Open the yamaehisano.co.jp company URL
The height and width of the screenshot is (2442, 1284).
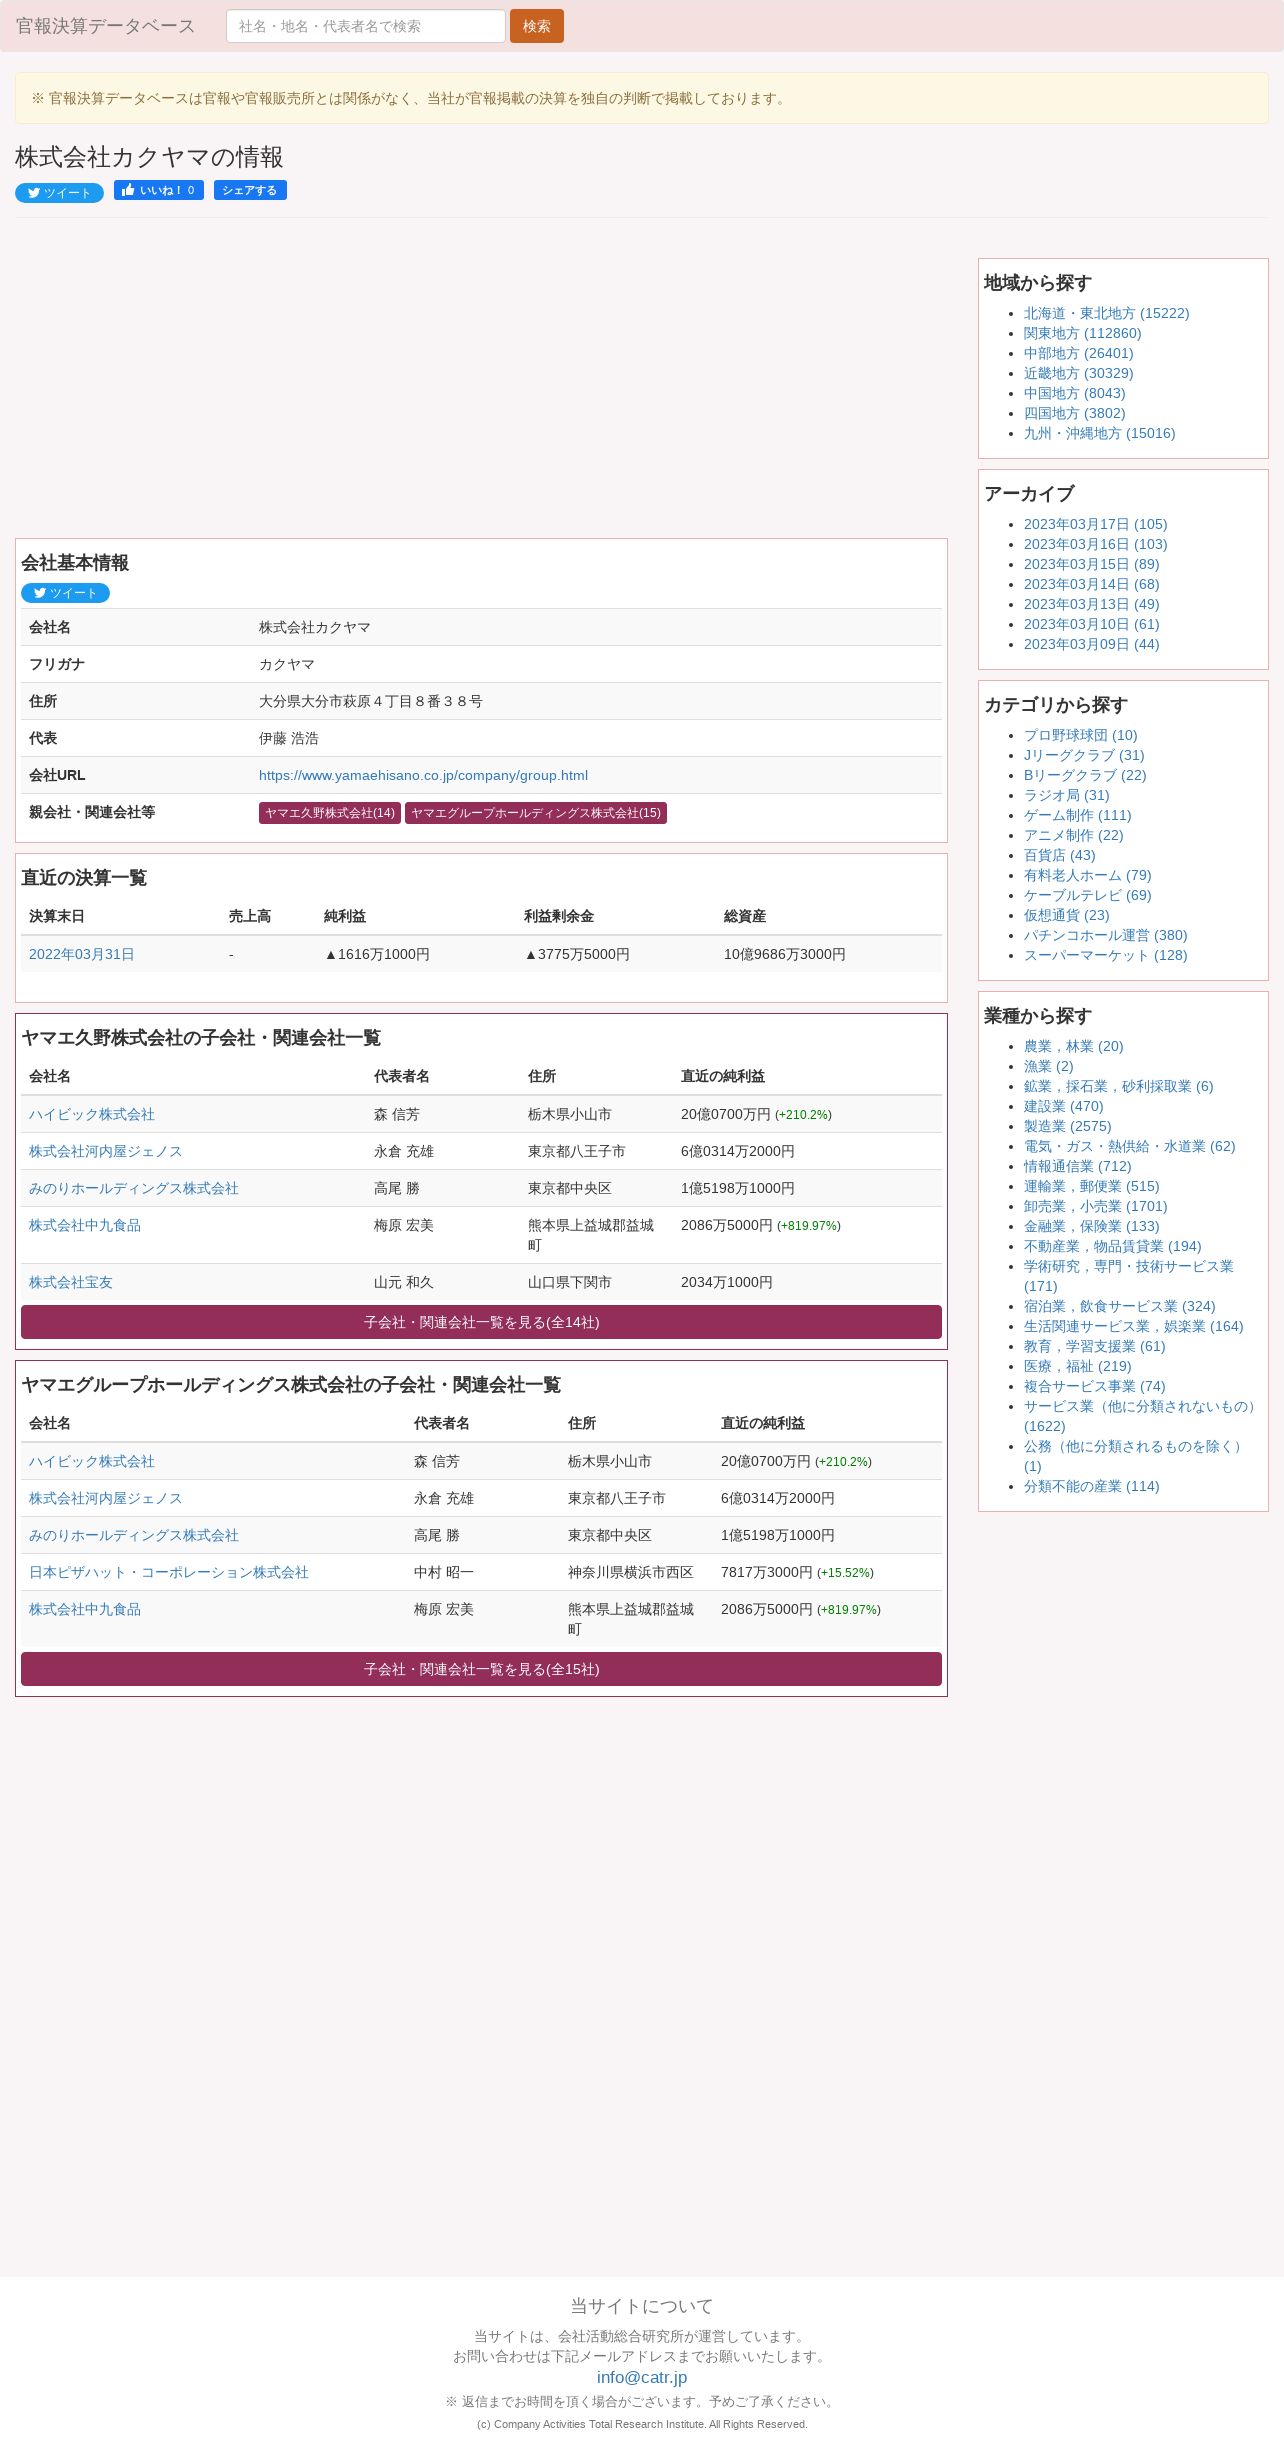(423, 775)
